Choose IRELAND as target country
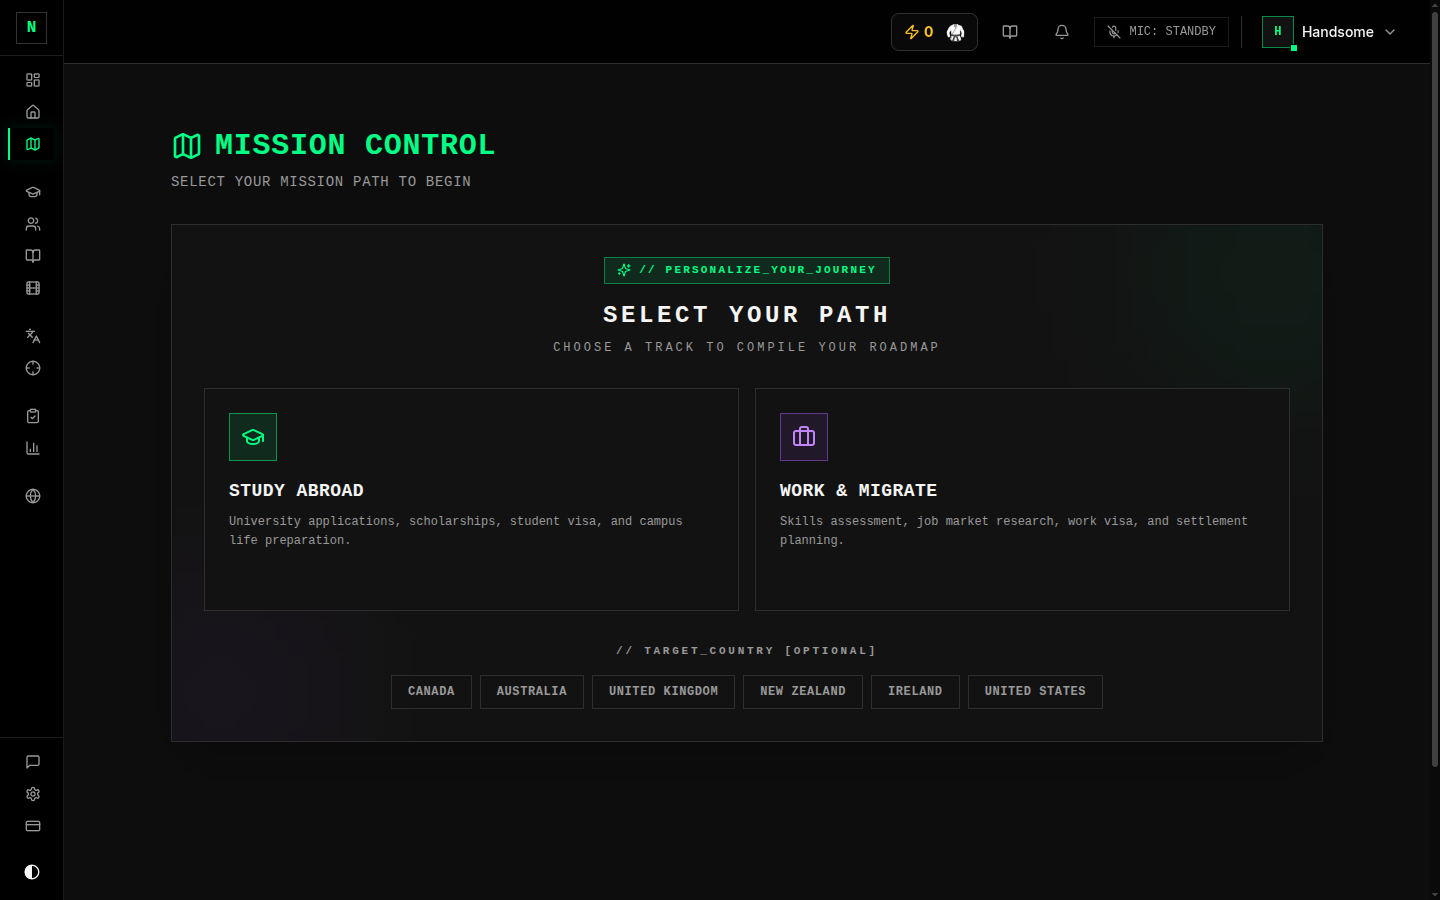Image resolution: width=1440 pixels, height=900 pixels. point(915,692)
